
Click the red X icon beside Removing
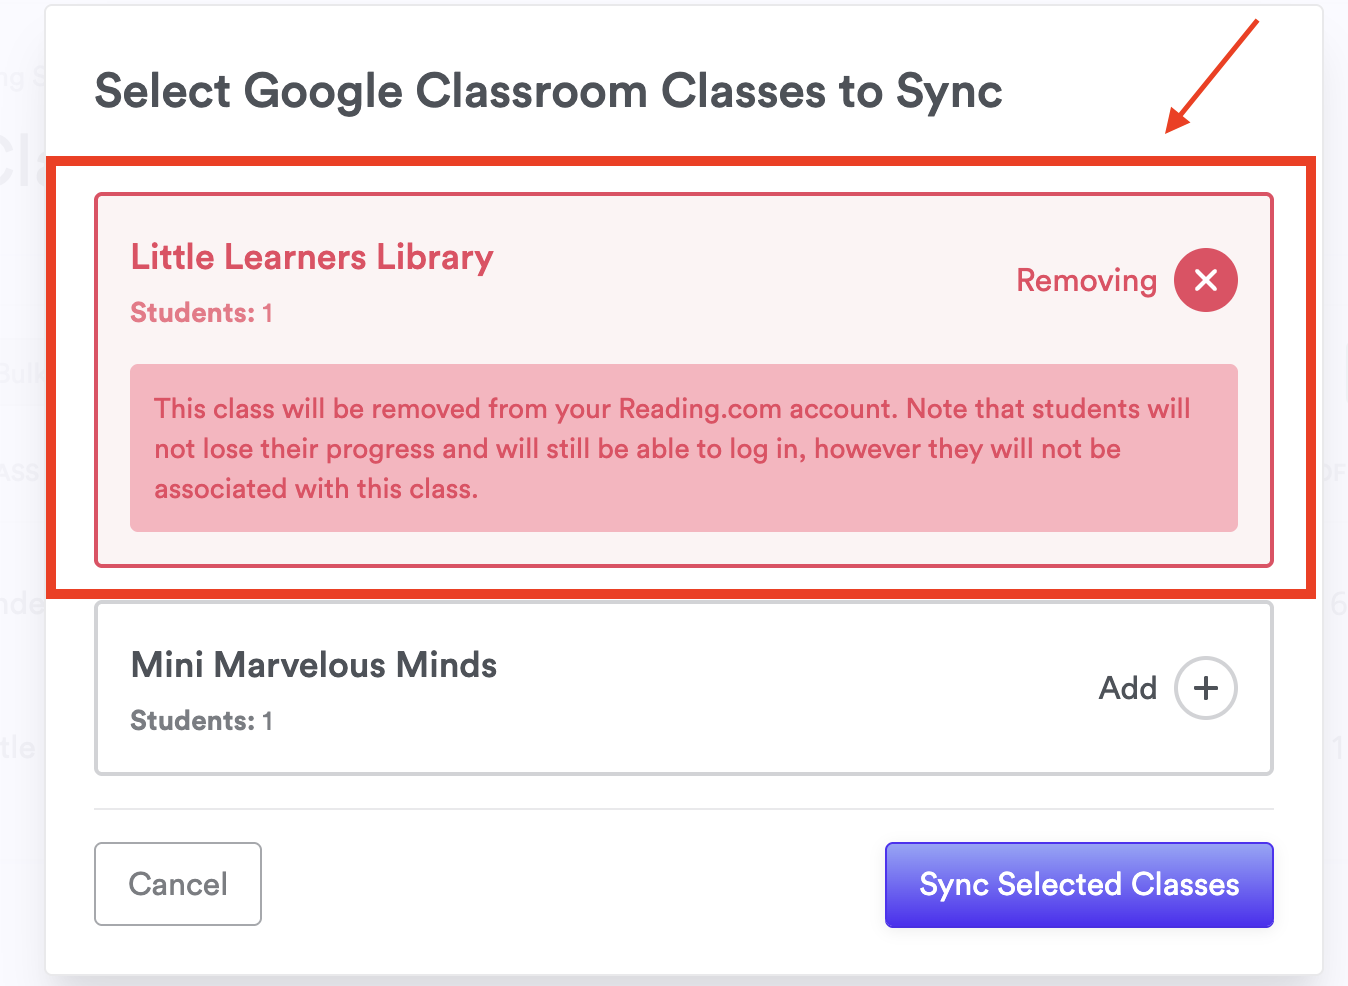tap(1205, 280)
